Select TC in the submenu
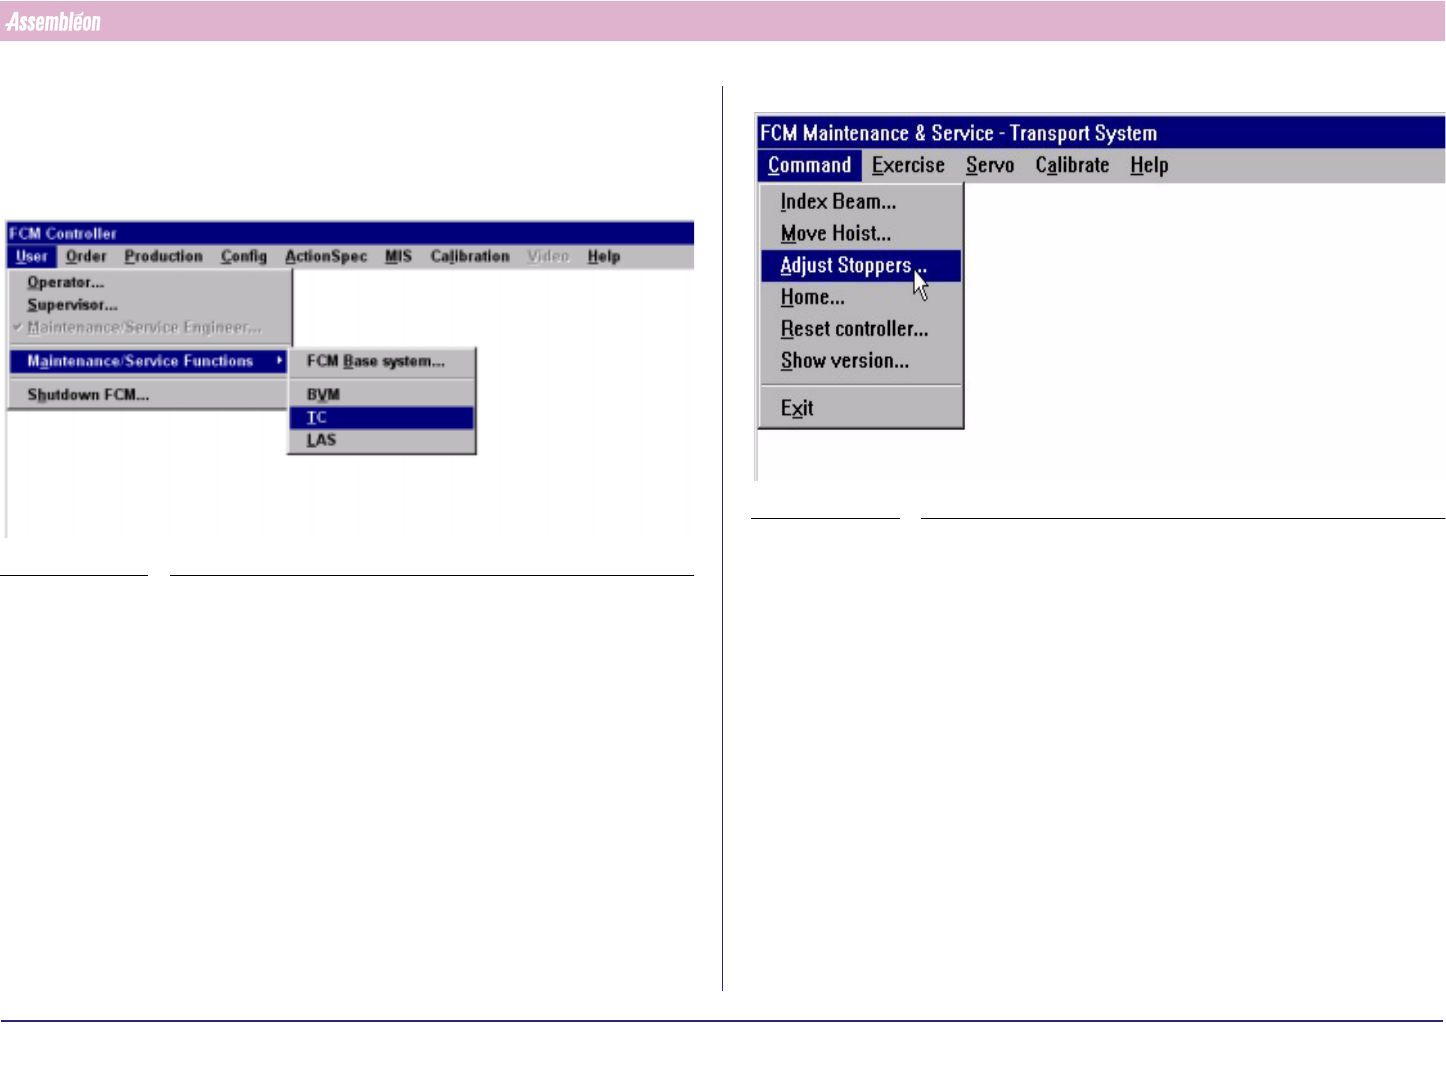Screen dimensions: 1446x1077 tap(381, 418)
